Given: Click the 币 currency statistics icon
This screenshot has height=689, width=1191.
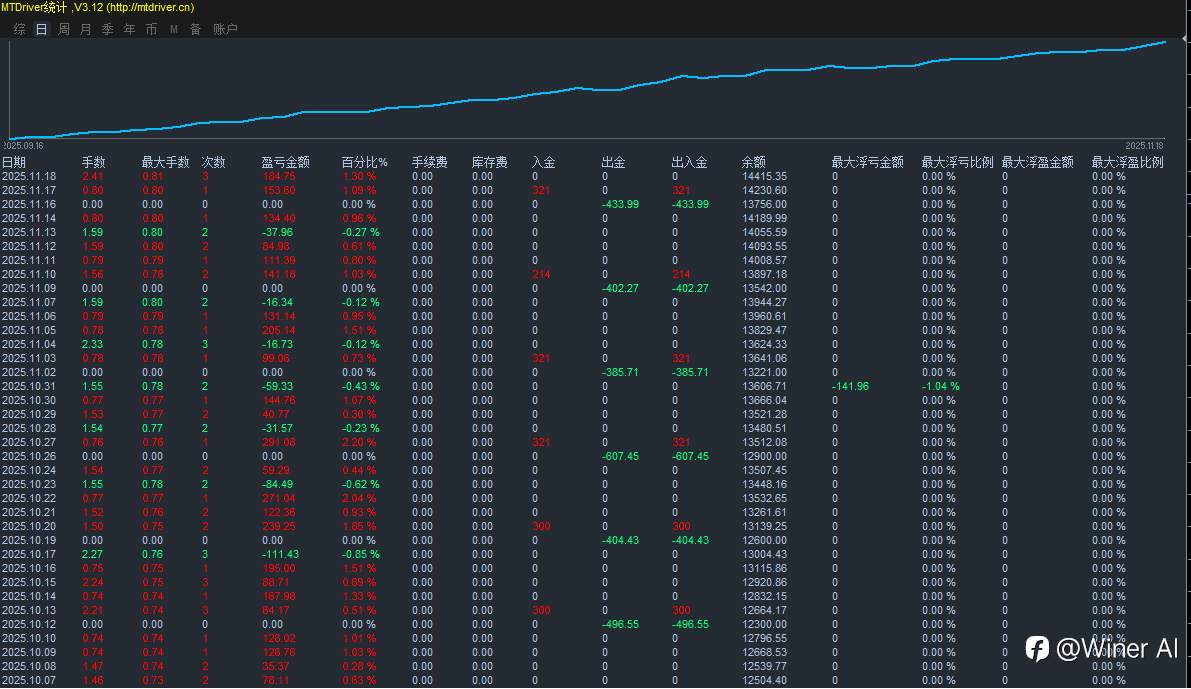Looking at the screenshot, I should [151, 29].
